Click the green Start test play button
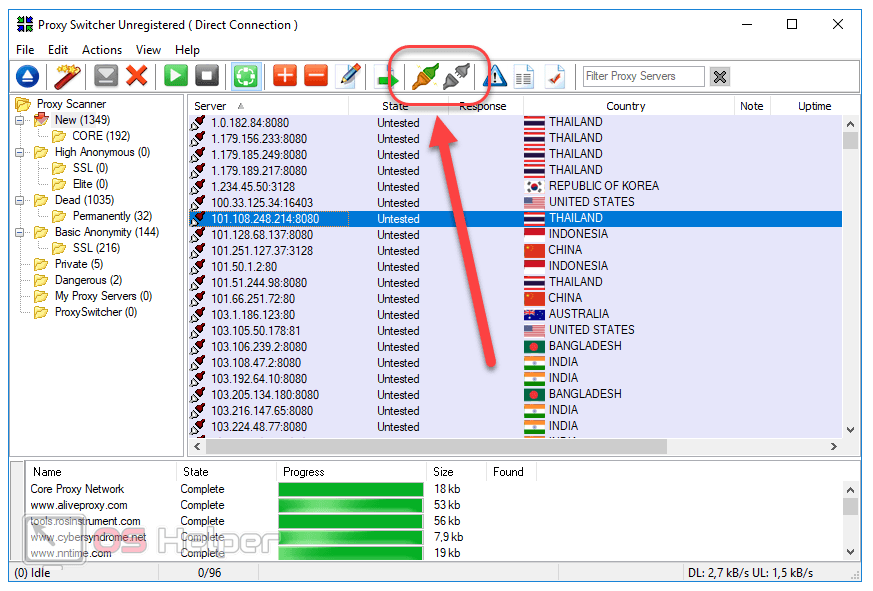Image resolution: width=873 pixels, height=591 pixels. tap(176, 76)
